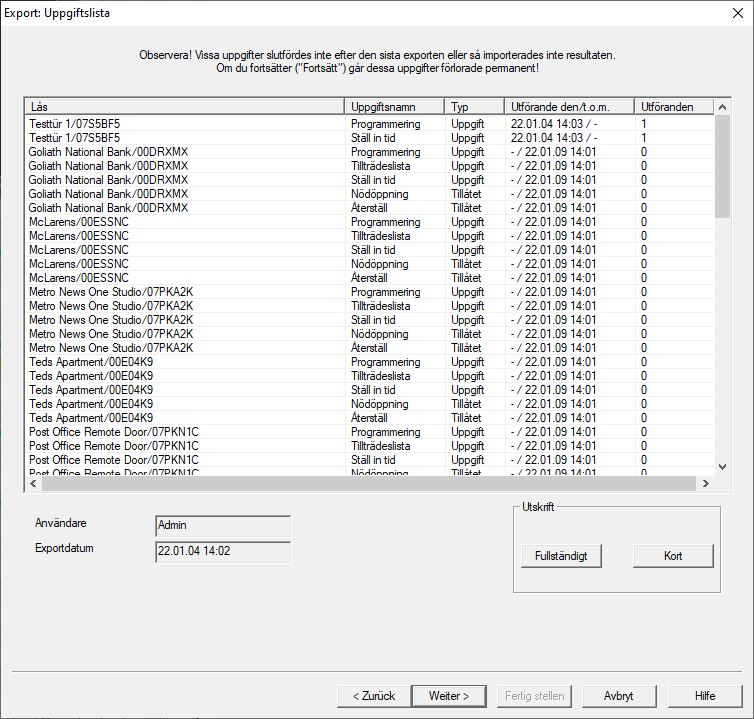Click the Utförande den/t.o.m. column header

[570, 106]
